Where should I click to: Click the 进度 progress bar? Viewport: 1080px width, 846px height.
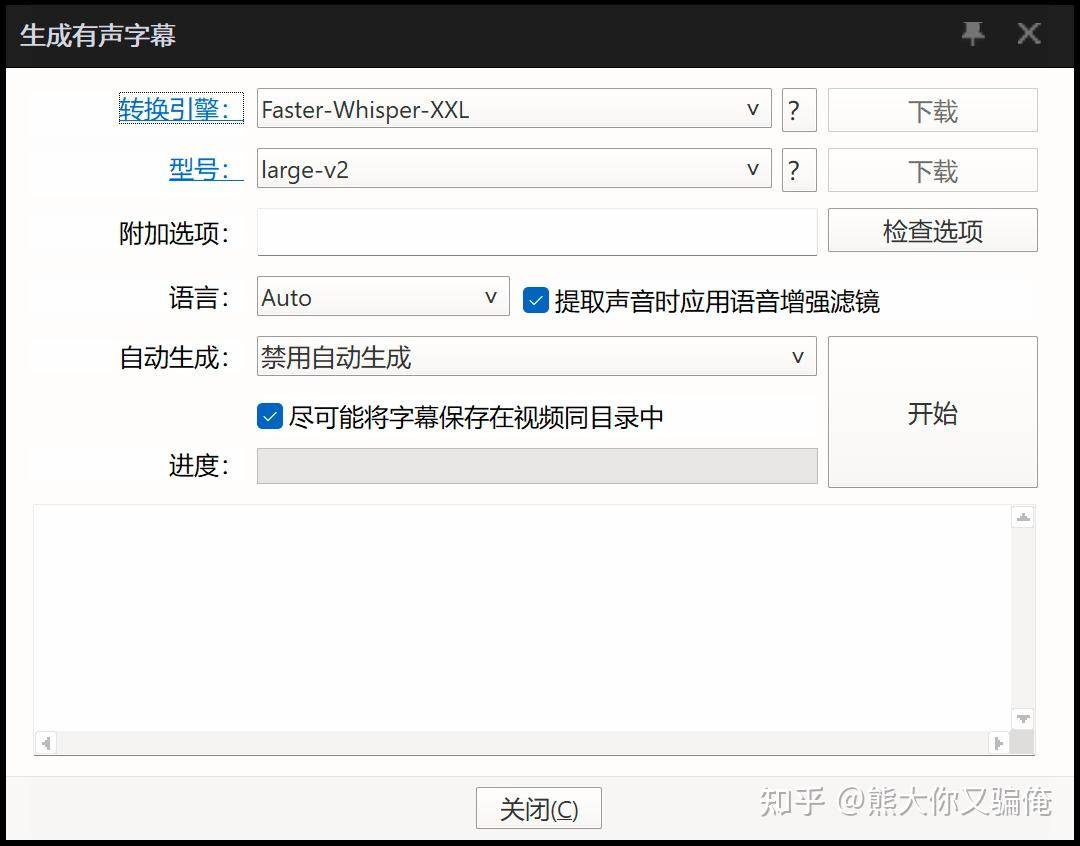537,466
